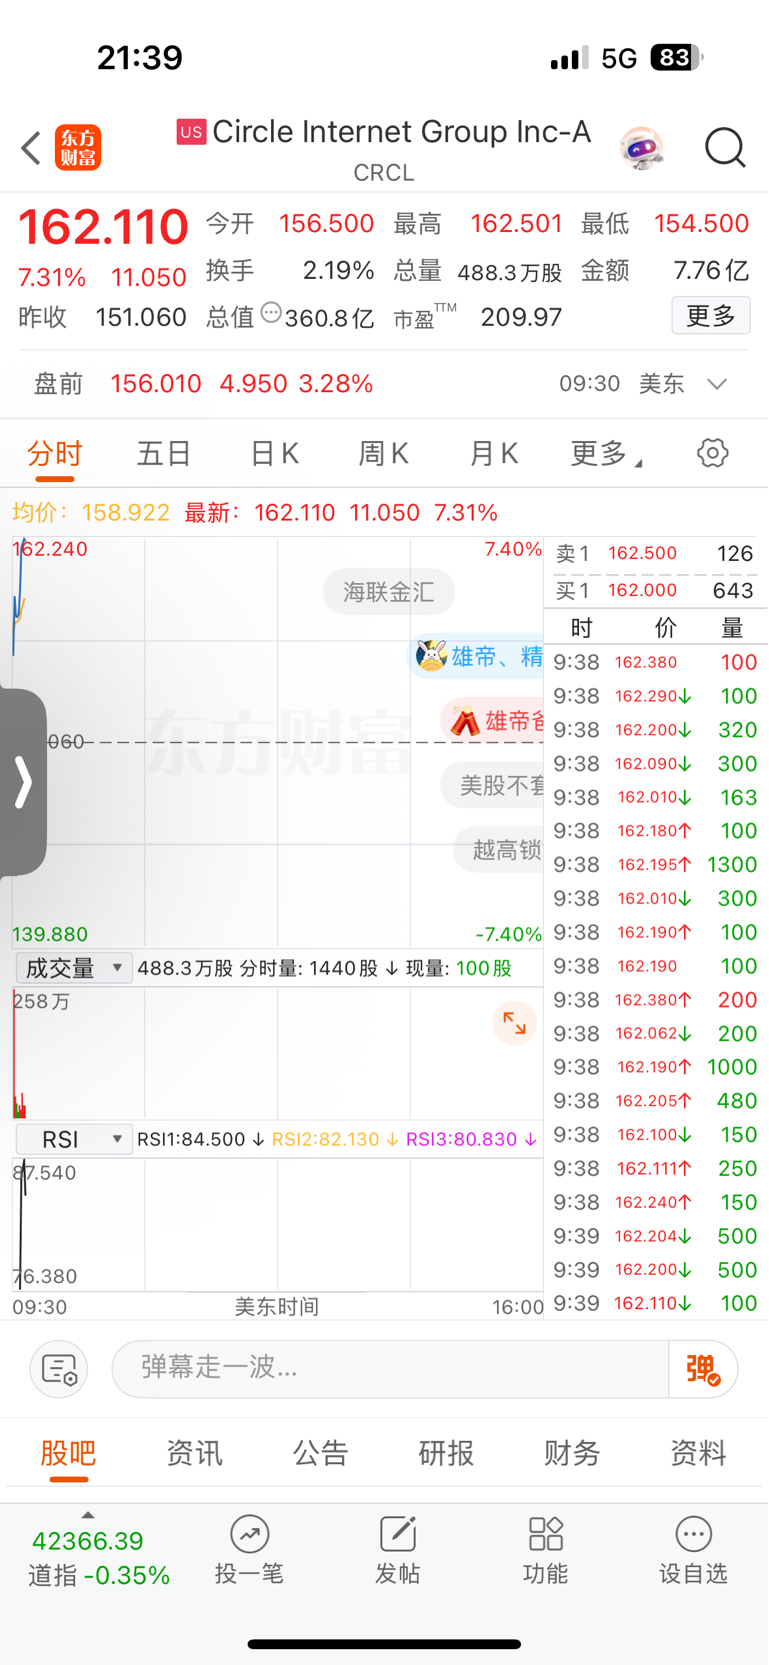Expand the index ticker up triangle
The width and height of the screenshot is (769, 1665).
(x=88, y=1516)
